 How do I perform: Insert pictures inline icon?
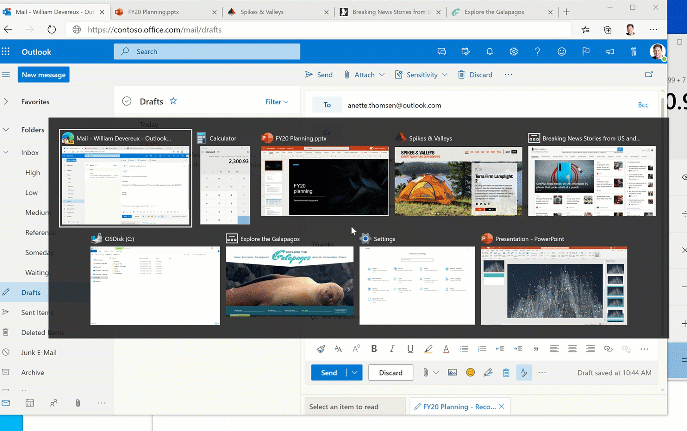pos(452,372)
